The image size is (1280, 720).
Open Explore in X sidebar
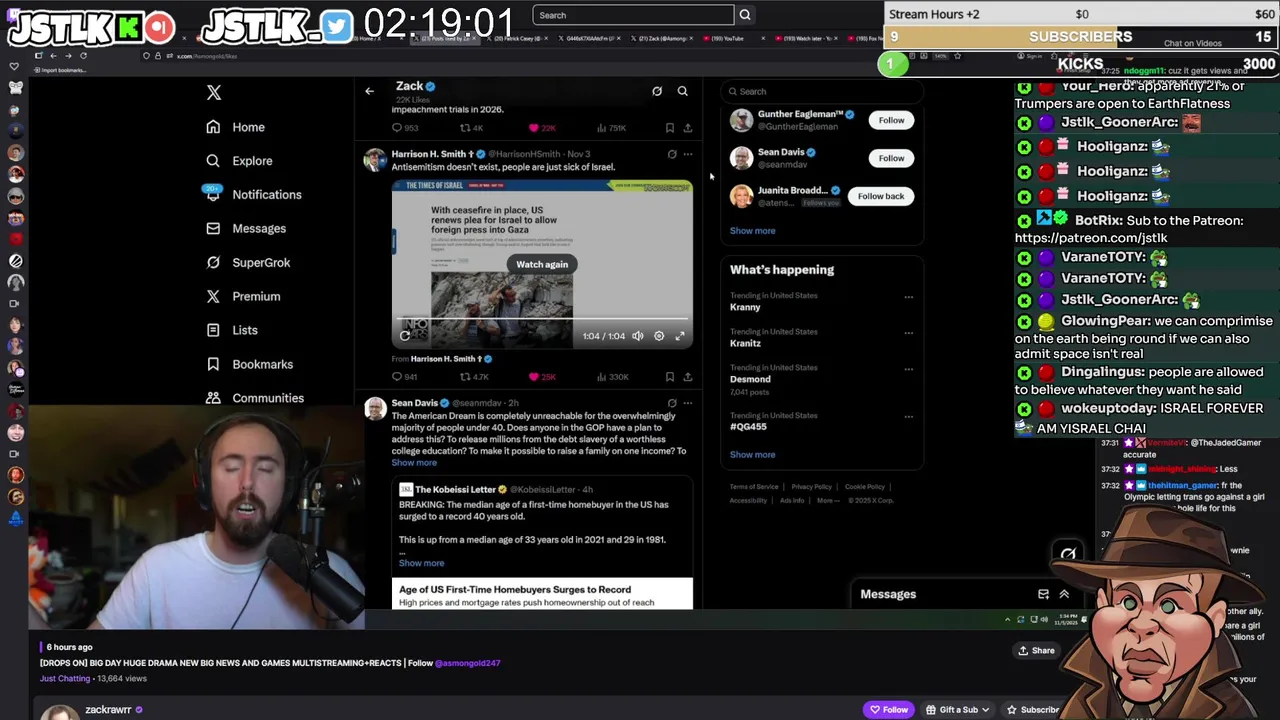(239, 161)
